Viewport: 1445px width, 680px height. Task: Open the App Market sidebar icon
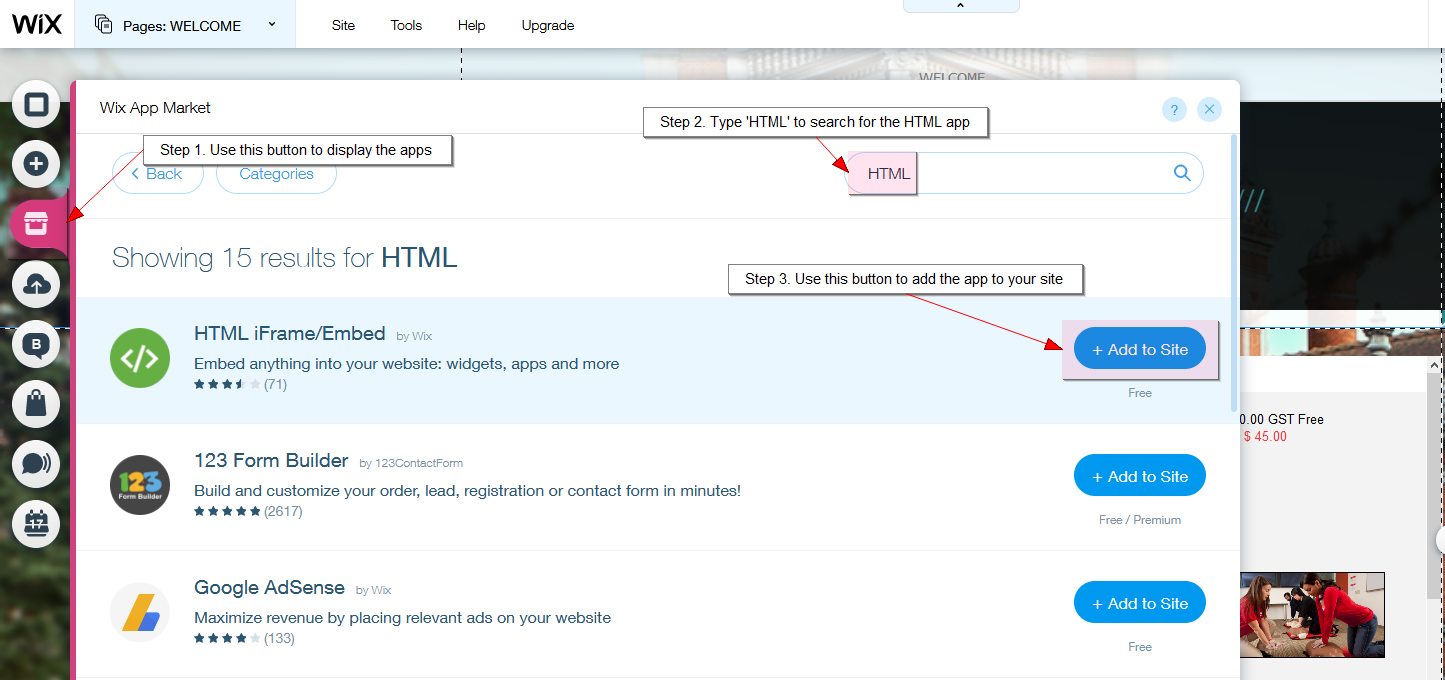37,225
